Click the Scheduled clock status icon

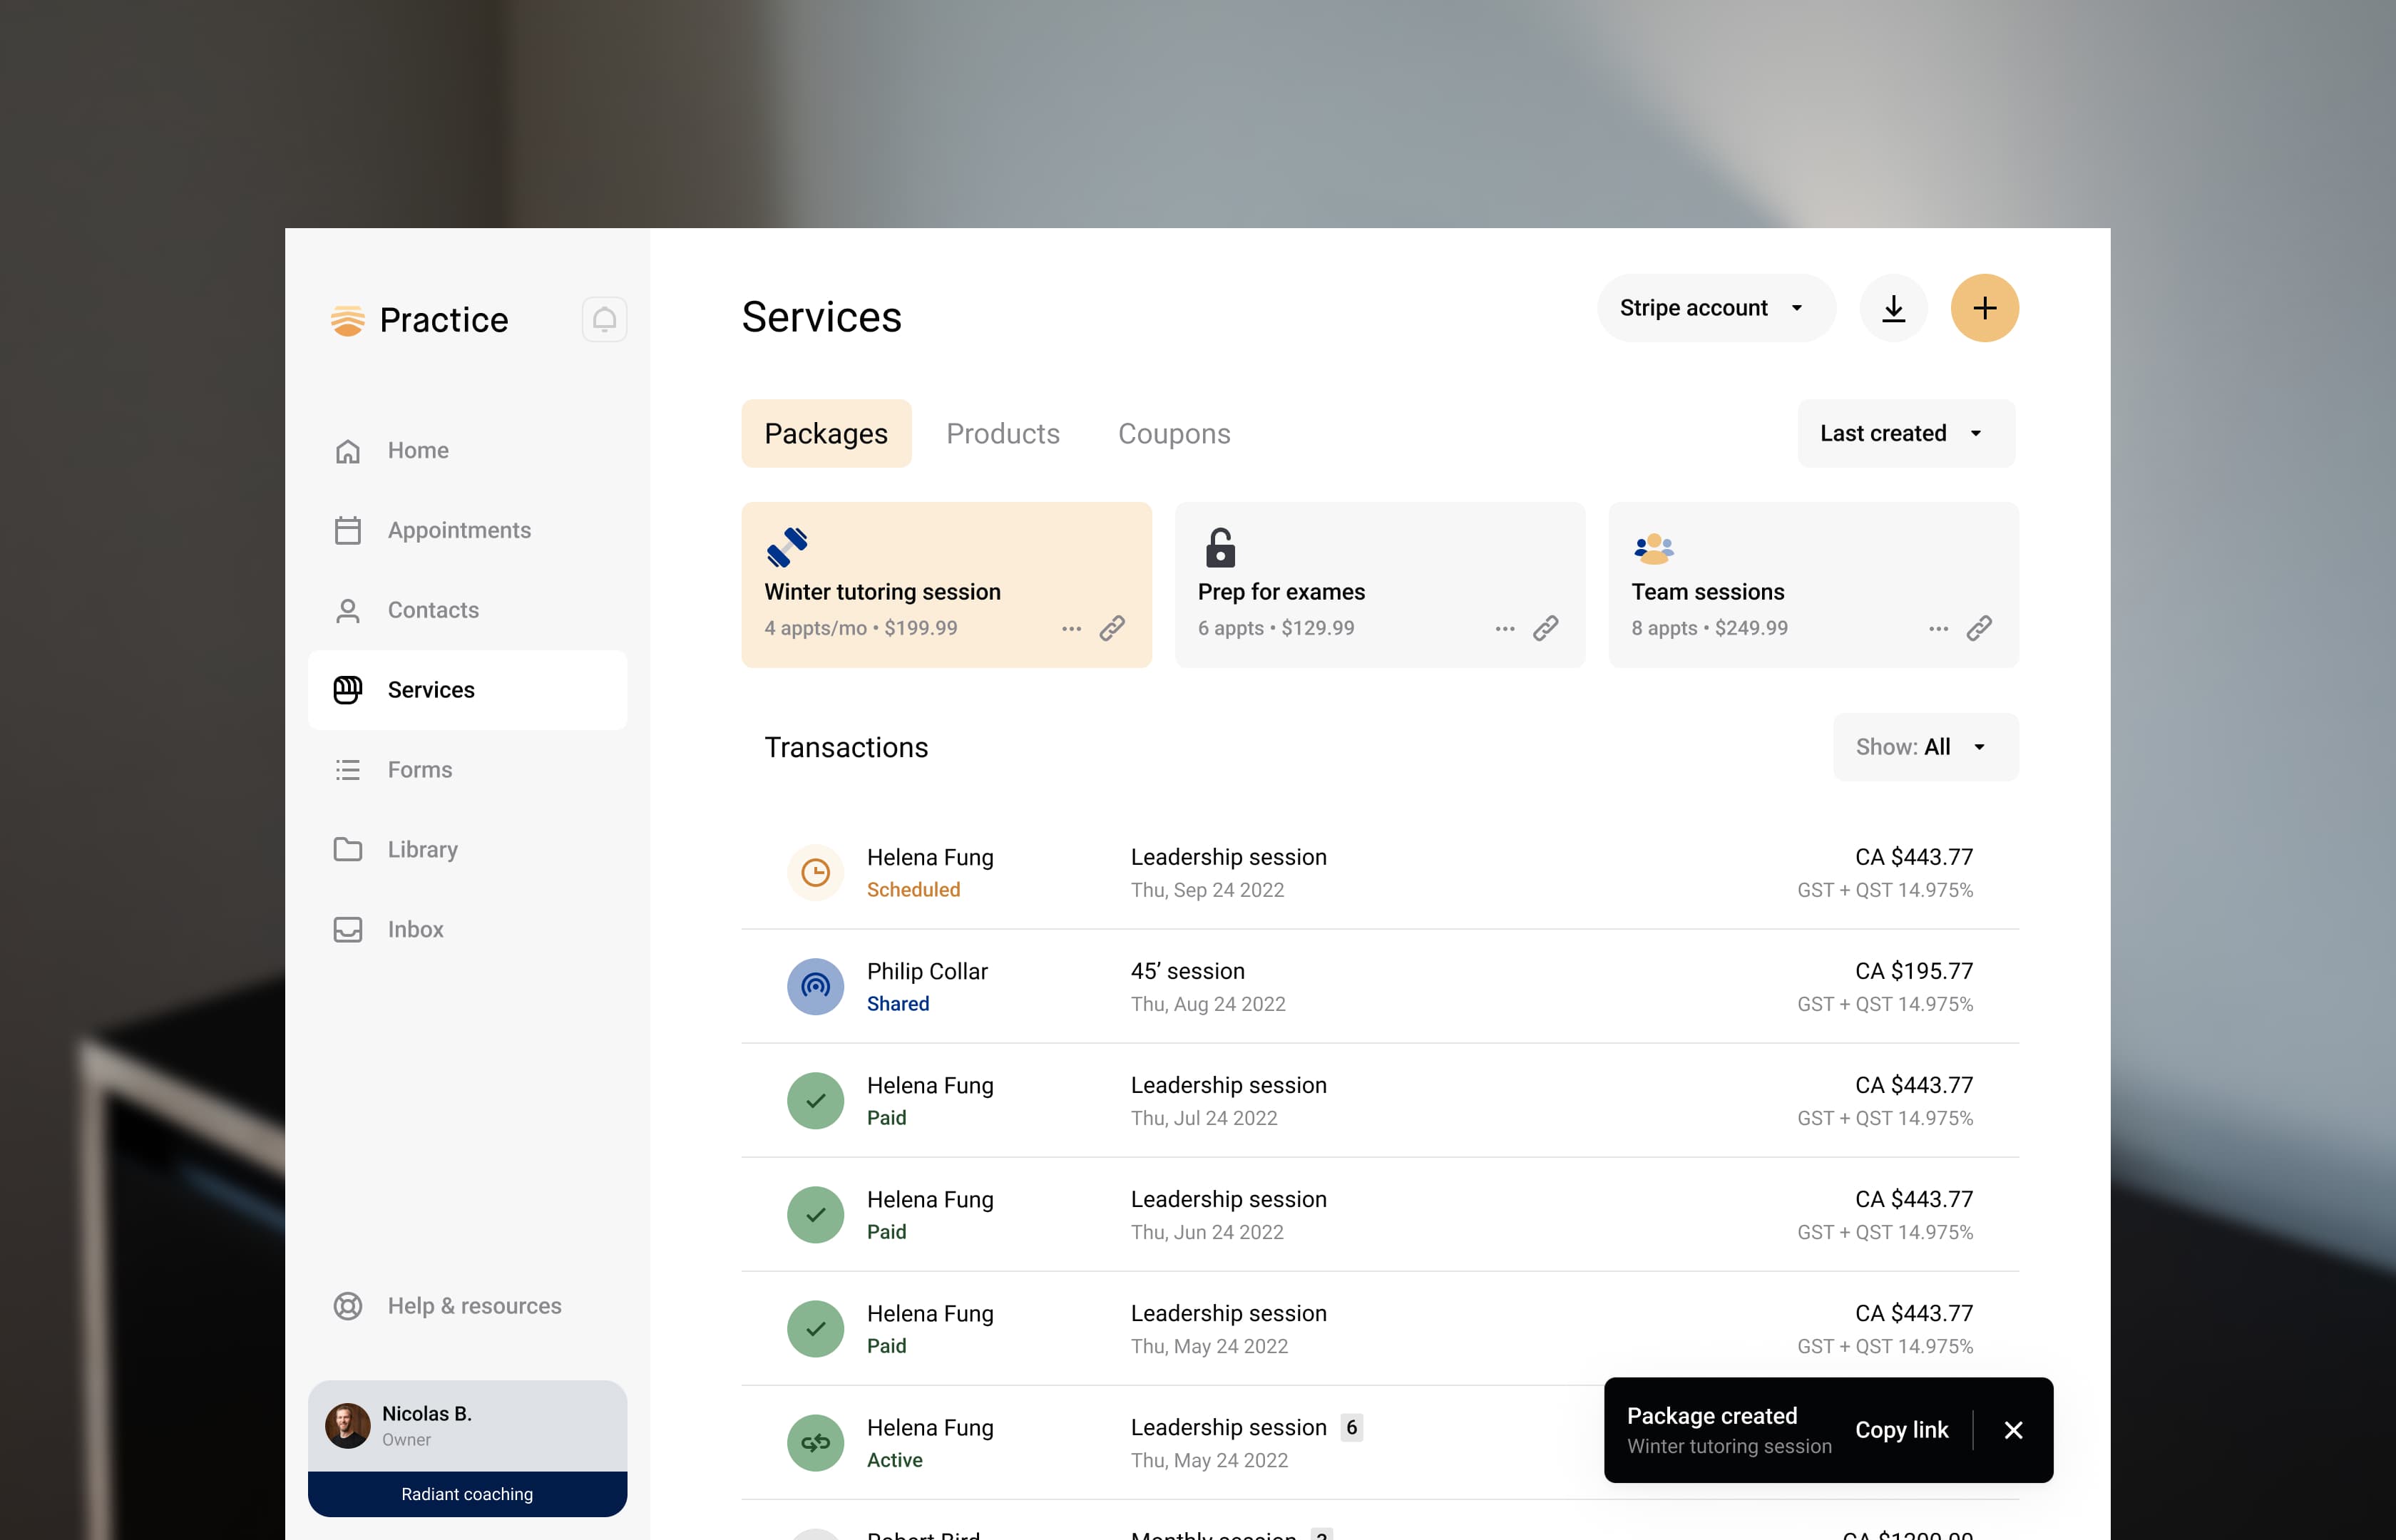pos(815,873)
